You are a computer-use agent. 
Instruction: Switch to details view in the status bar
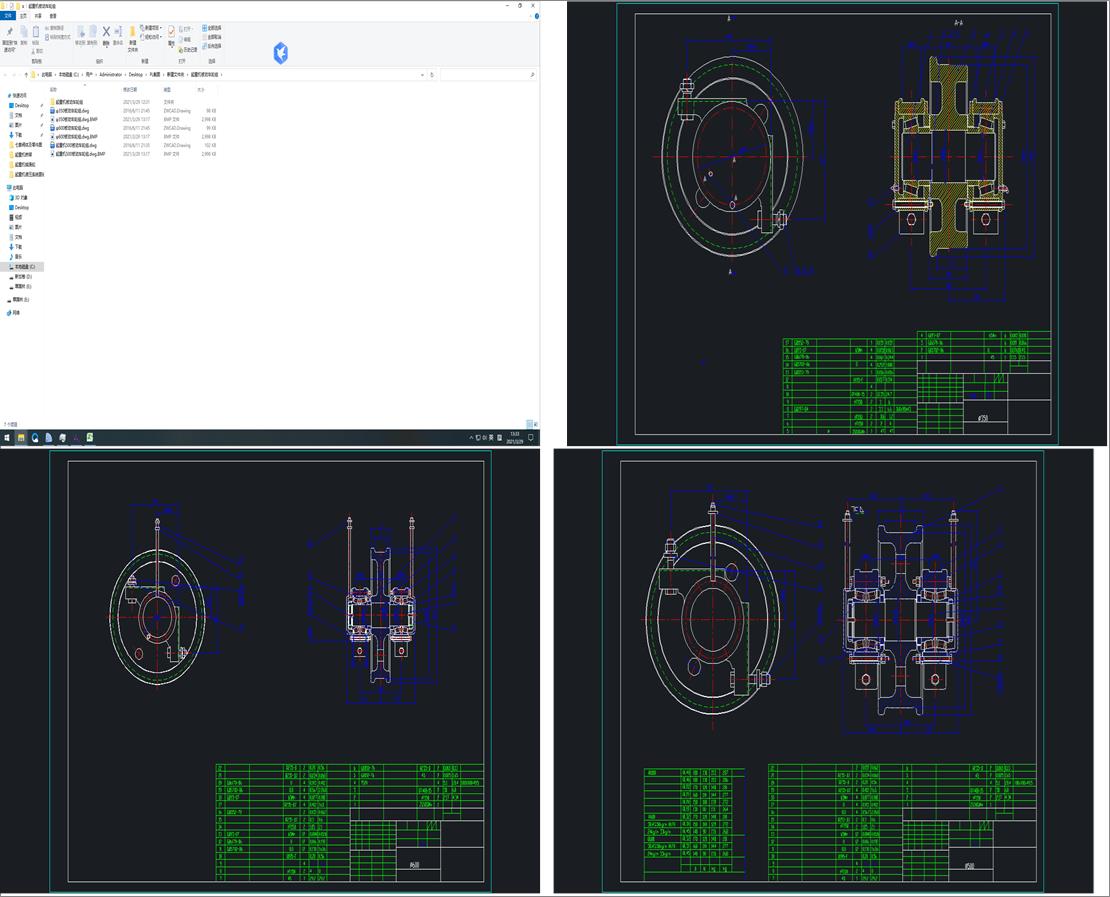point(529,424)
